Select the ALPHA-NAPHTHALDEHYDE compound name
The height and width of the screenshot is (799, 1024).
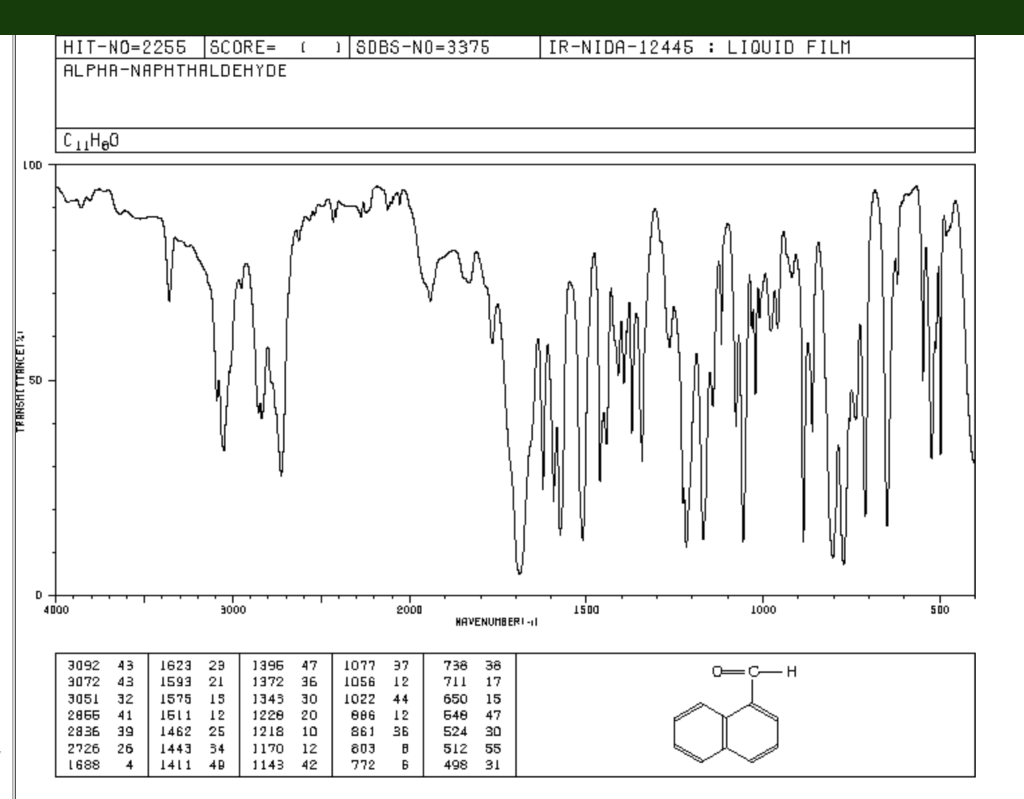tap(174, 71)
